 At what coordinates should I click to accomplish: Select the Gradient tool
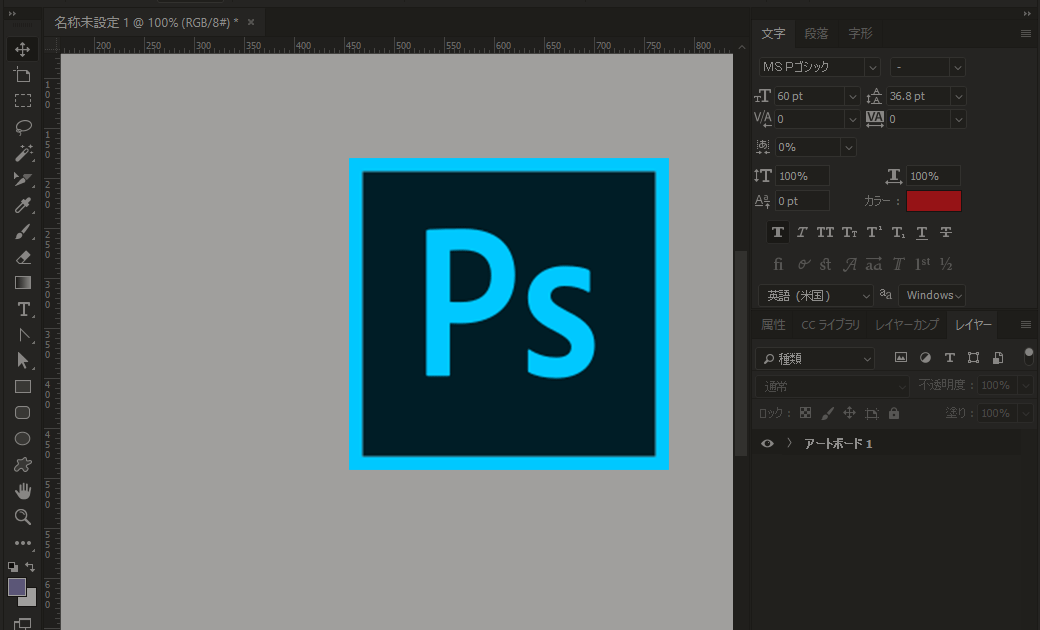click(23, 283)
